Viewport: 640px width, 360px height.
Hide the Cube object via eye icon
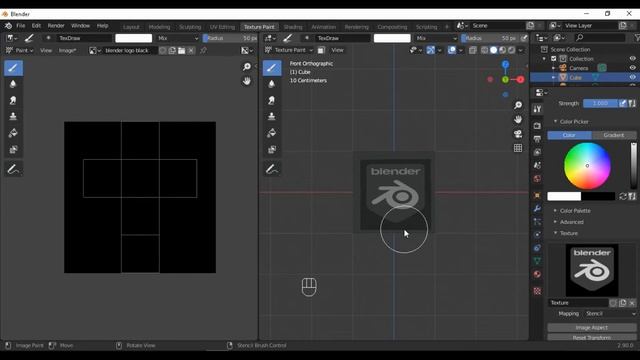click(632, 78)
